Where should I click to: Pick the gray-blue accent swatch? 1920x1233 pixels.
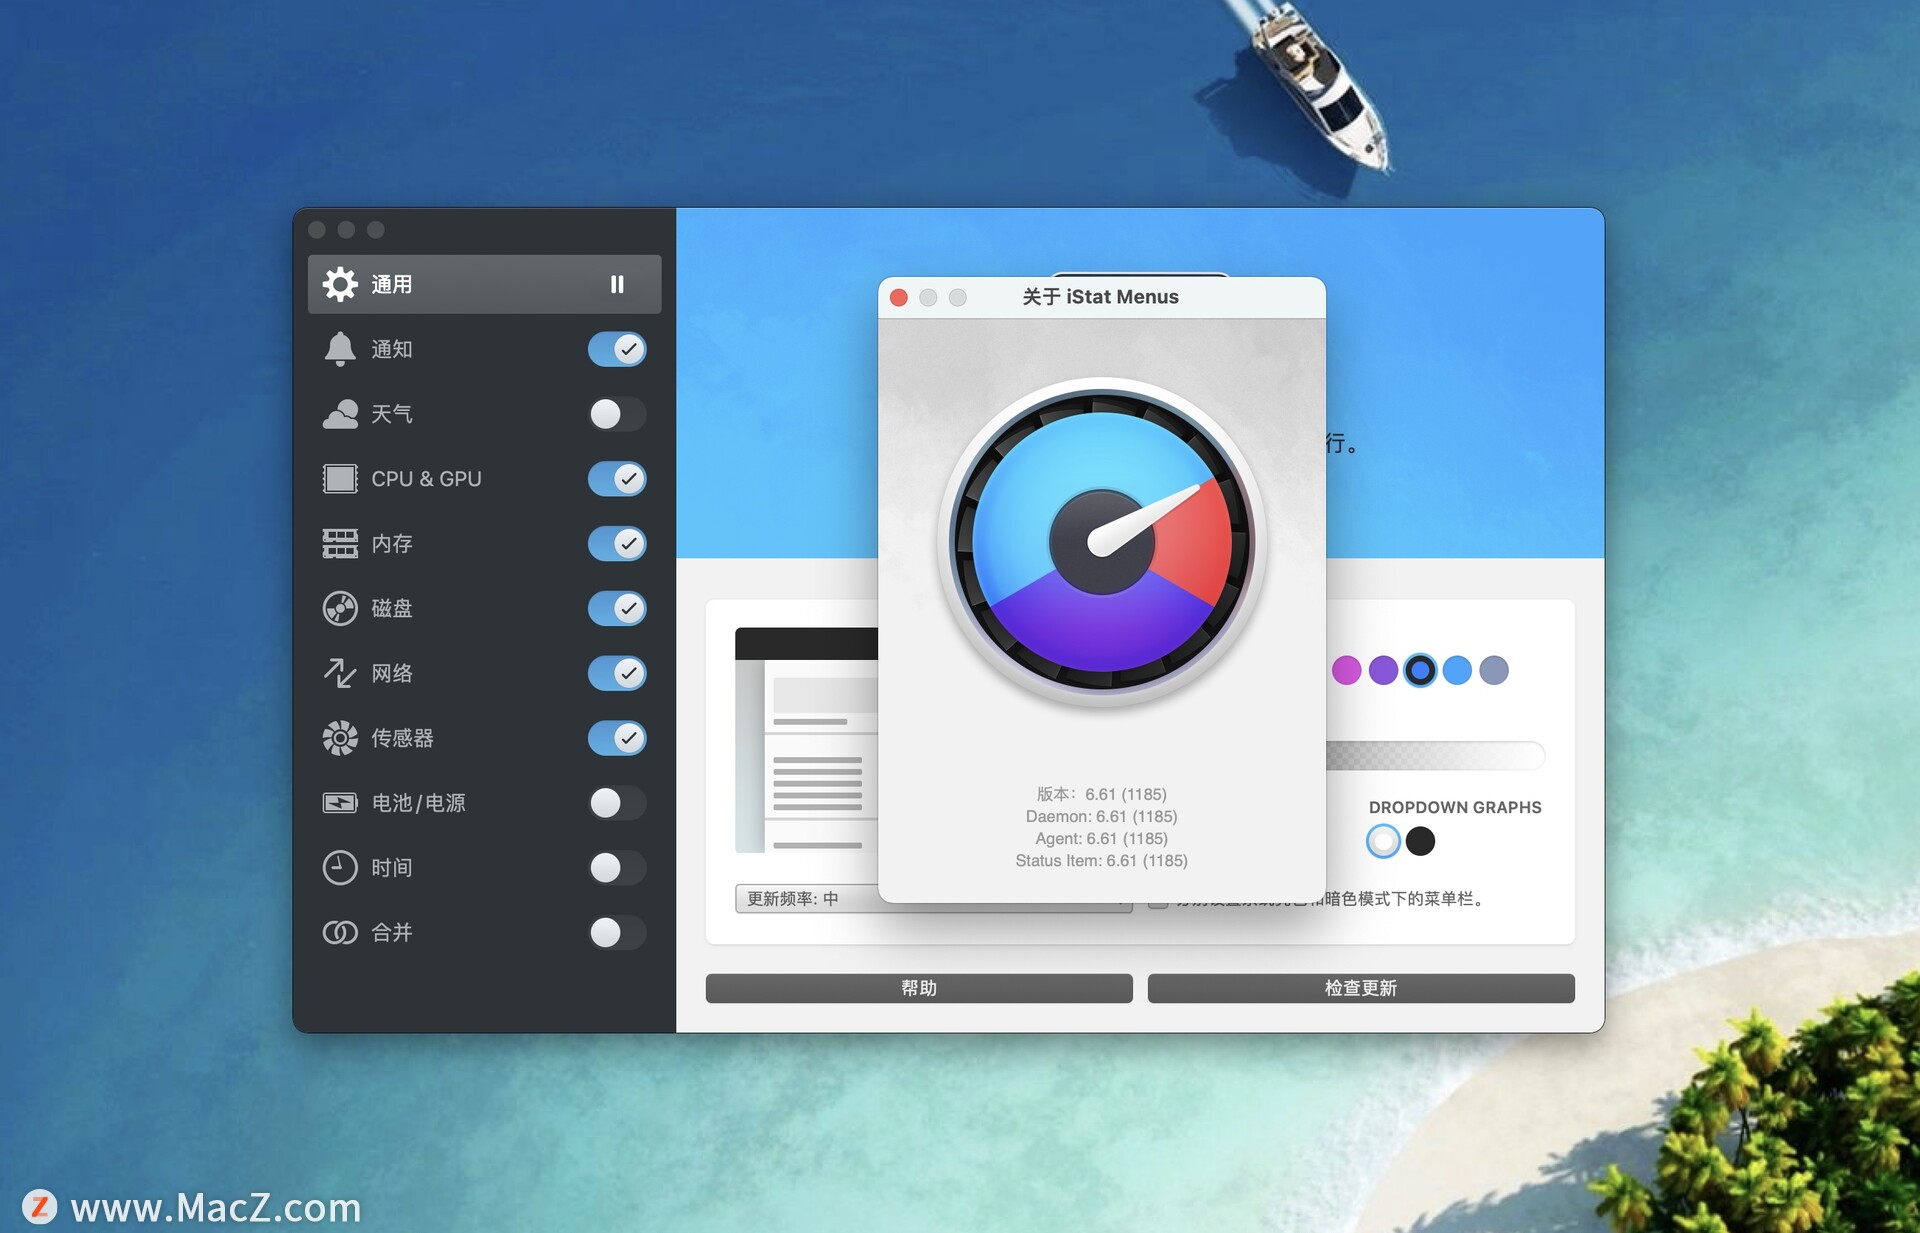click(1494, 670)
